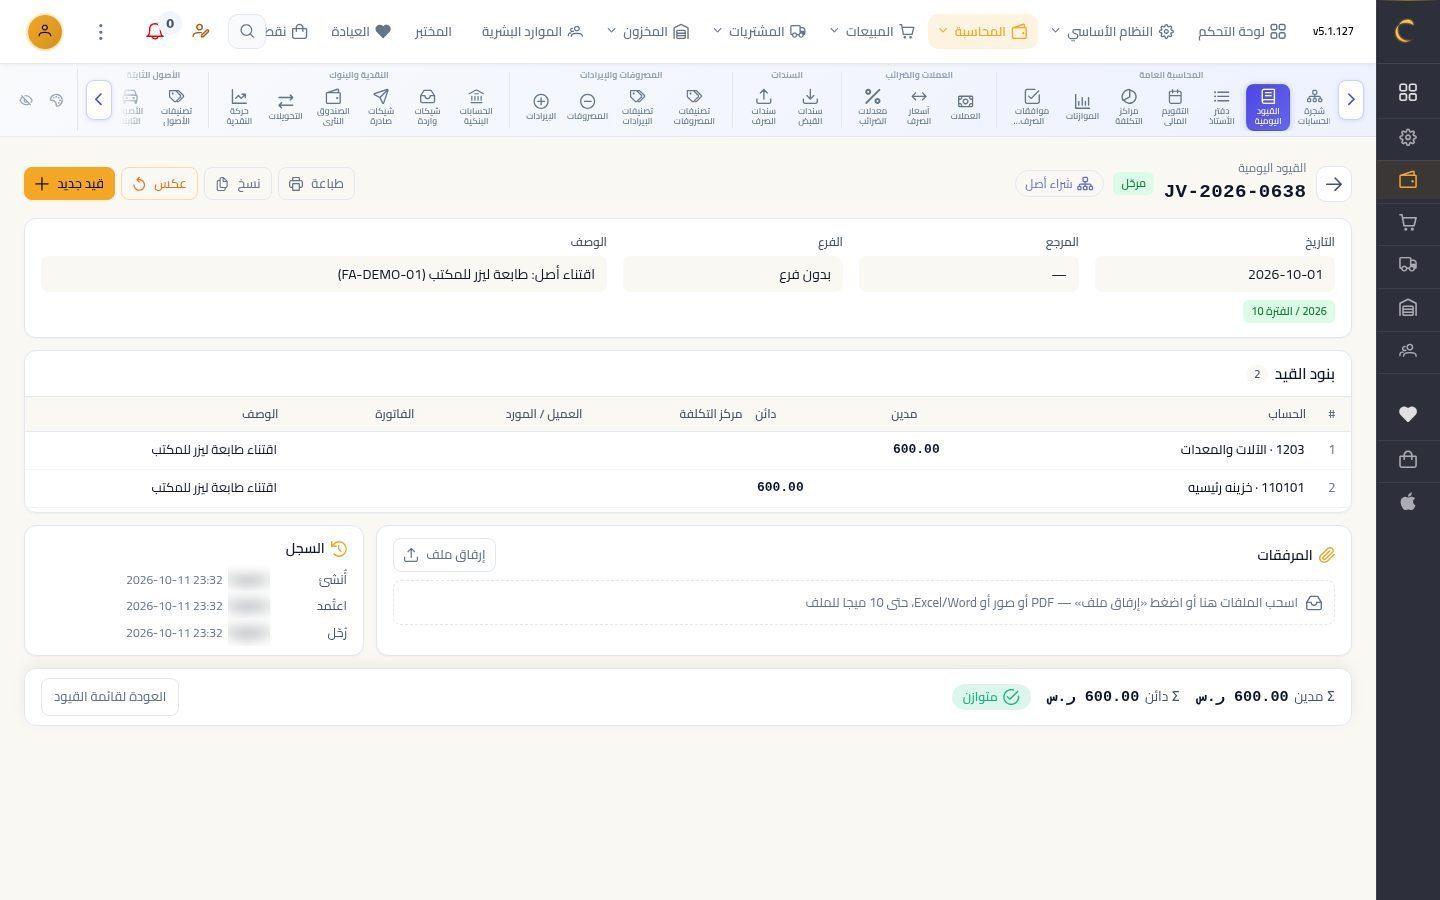Screen dimensions: 1440x900
Task: Open the color palette theme icon
Action: 56,100
